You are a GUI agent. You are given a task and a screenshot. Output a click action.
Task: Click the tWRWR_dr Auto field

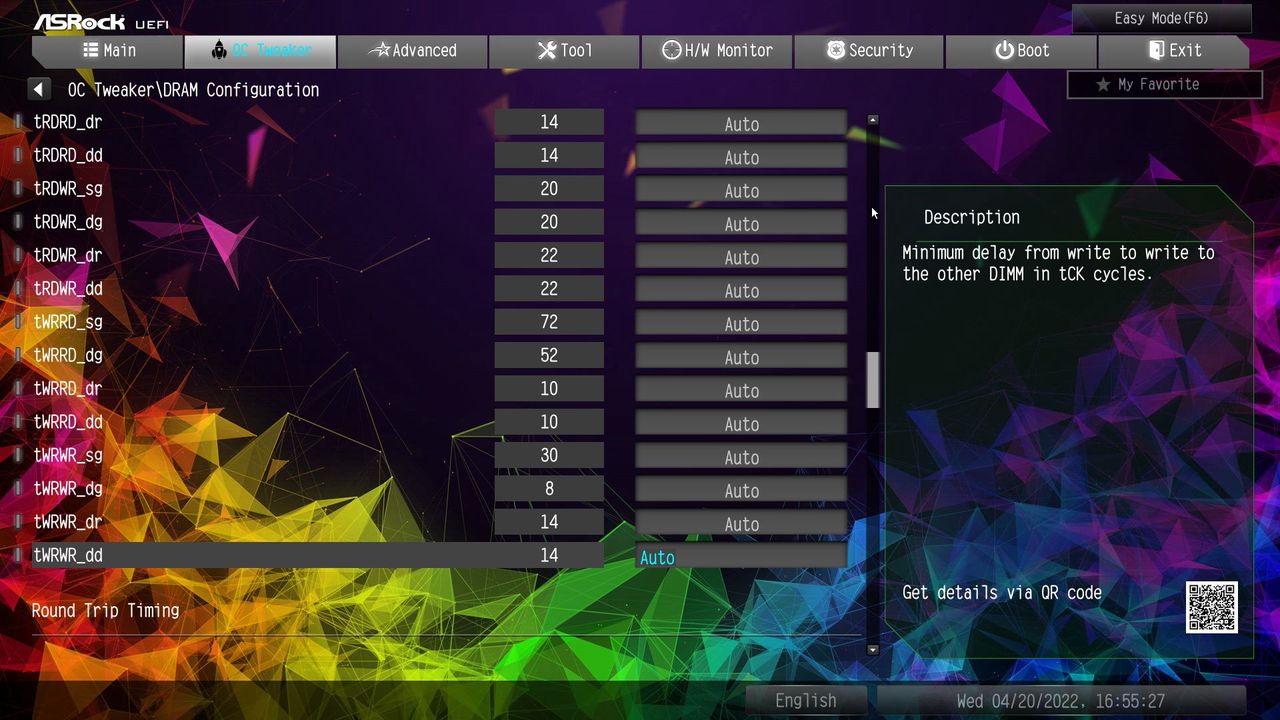[741, 524]
